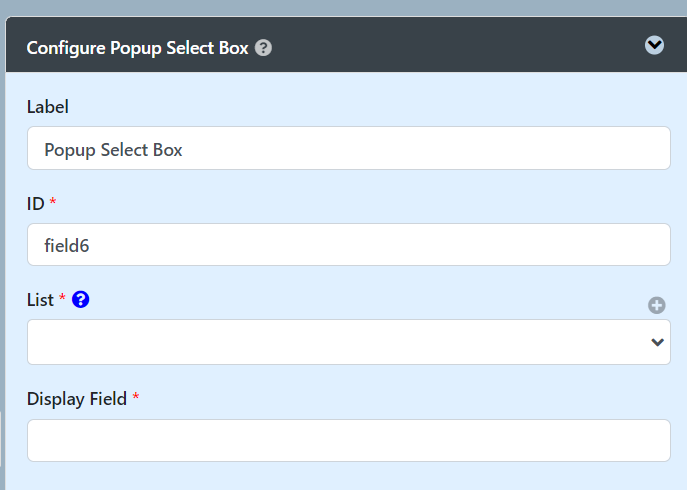687x490 pixels.
Task: Open the List dropdown arrow
Action: tap(657, 342)
